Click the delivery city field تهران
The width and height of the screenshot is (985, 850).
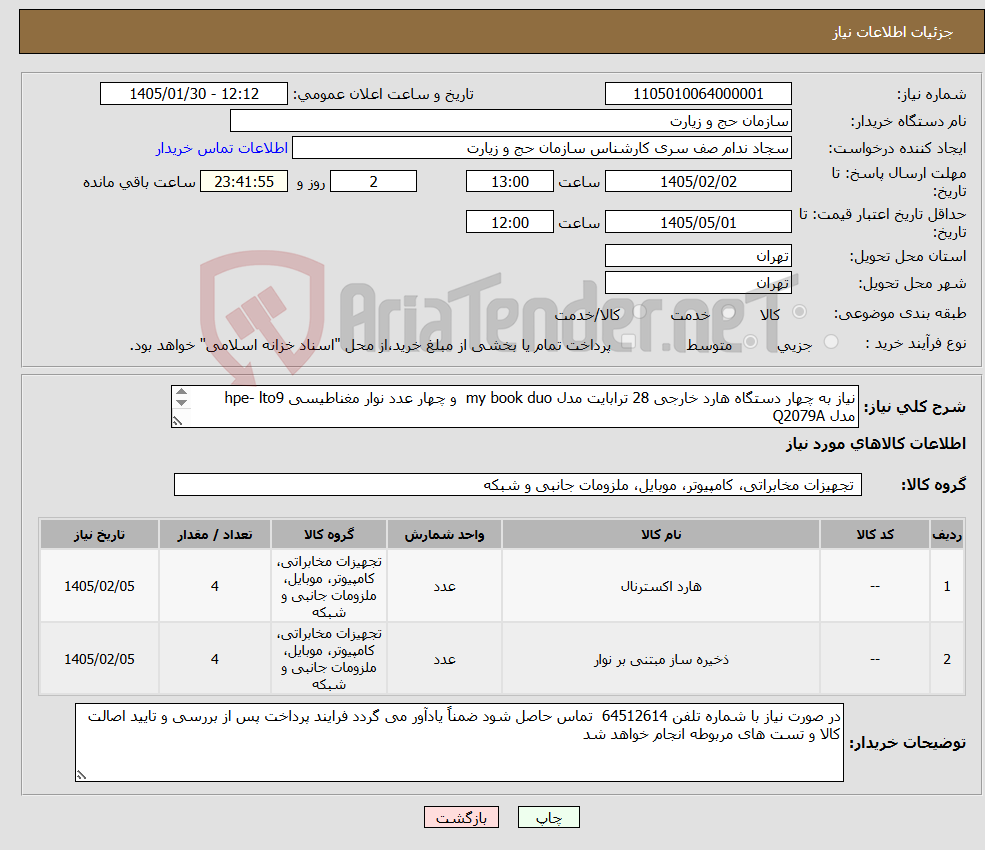click(698, 283)
